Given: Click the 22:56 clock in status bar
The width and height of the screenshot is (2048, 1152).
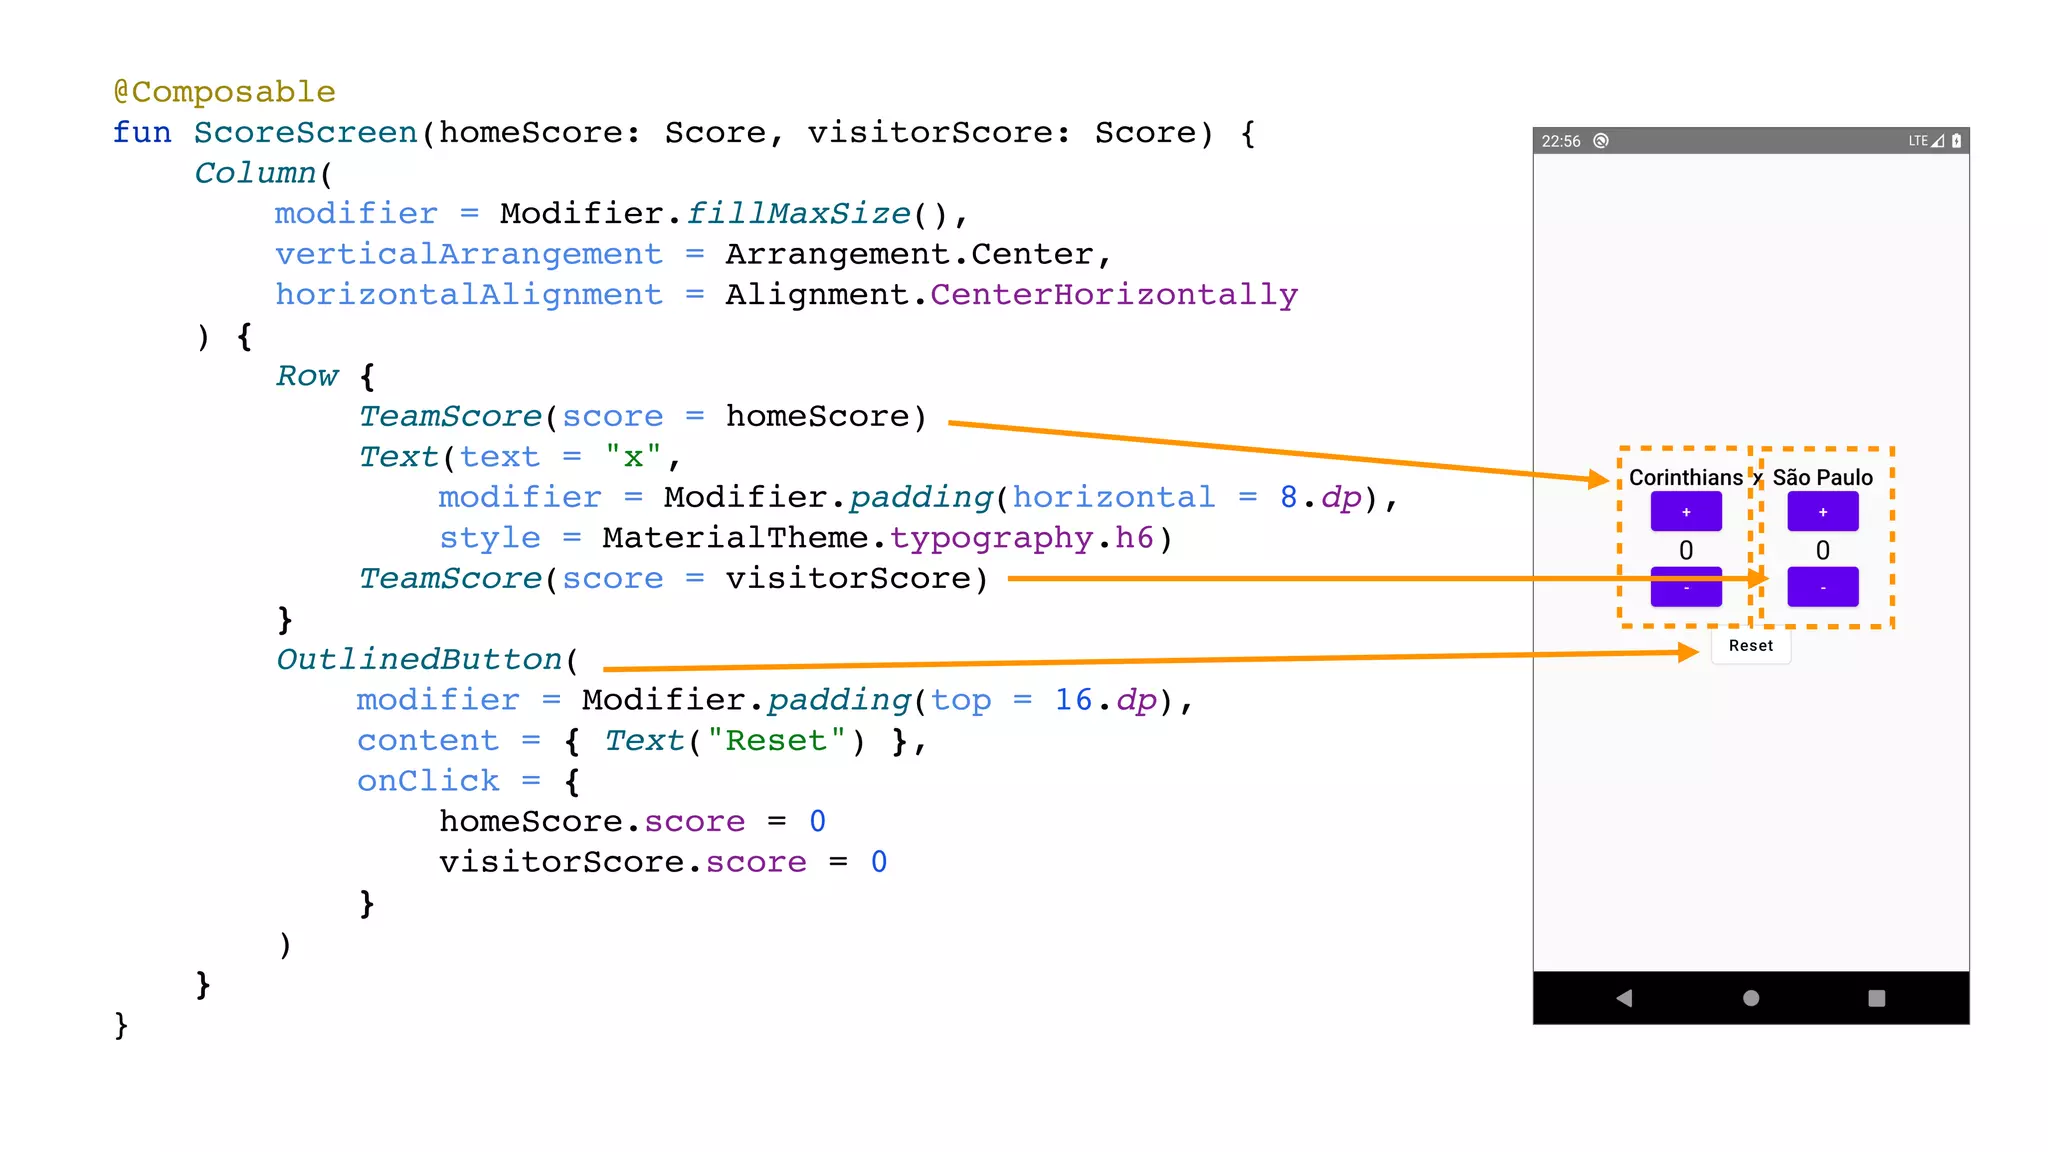Looking at the screenshot, I should coord(1560,141).
